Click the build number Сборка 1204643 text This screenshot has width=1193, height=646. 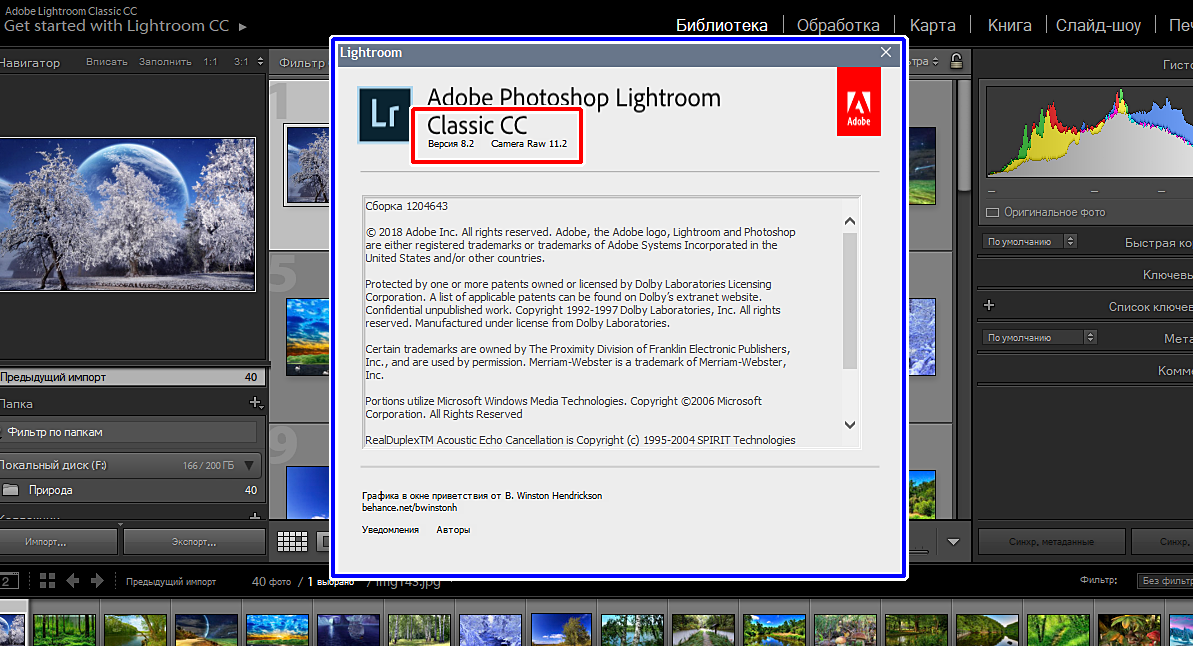point(406,206)
